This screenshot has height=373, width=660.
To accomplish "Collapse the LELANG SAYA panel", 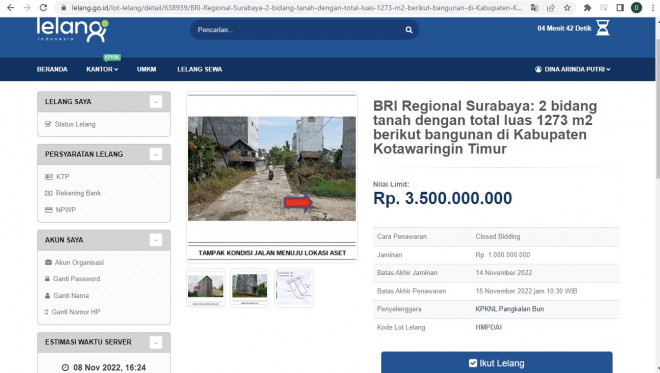I will 156,101.
